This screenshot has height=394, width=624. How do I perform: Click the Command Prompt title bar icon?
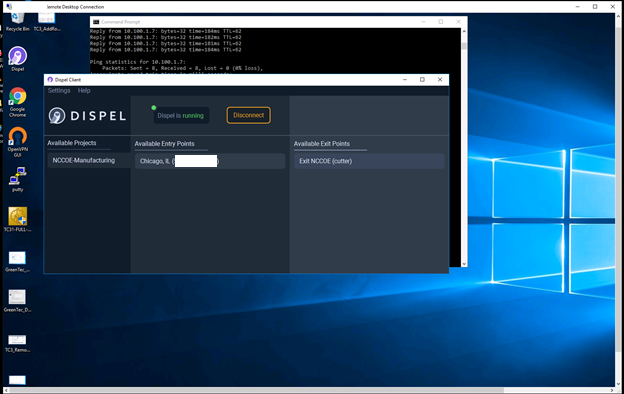pyautogui.click(x=96, y=22)
